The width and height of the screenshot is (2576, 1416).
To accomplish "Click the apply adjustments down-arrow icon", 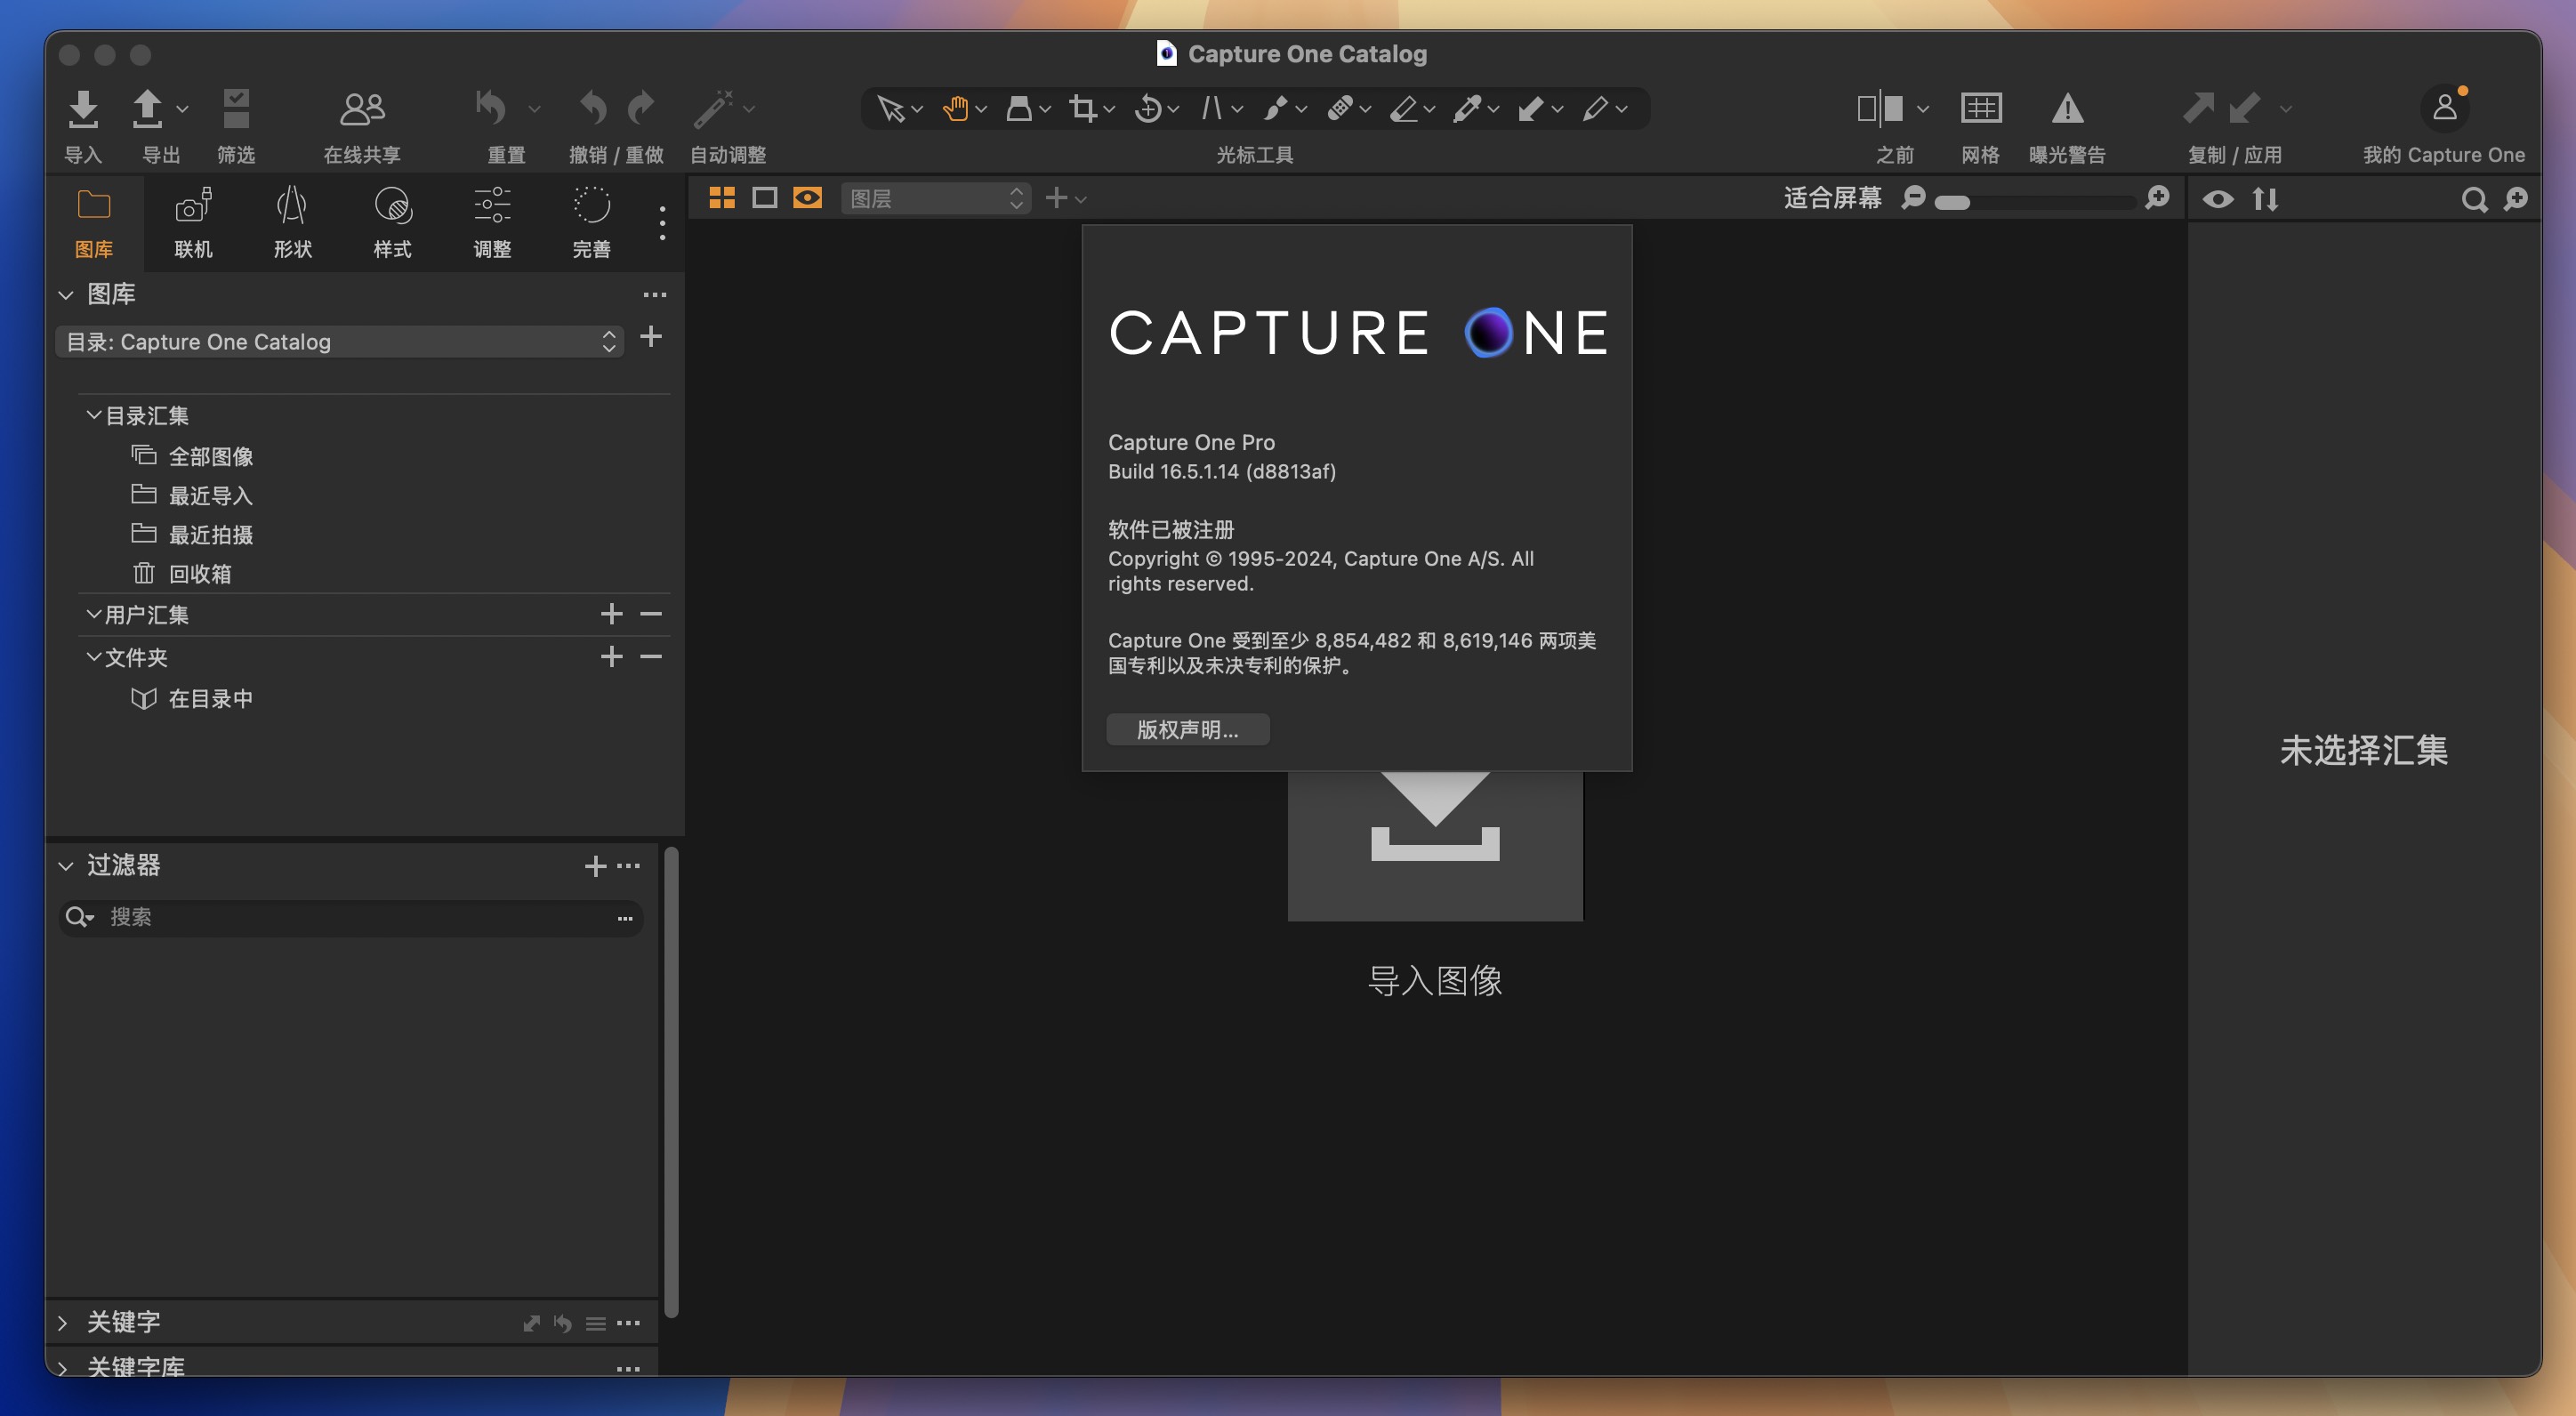I will [x=2244, y=107].
